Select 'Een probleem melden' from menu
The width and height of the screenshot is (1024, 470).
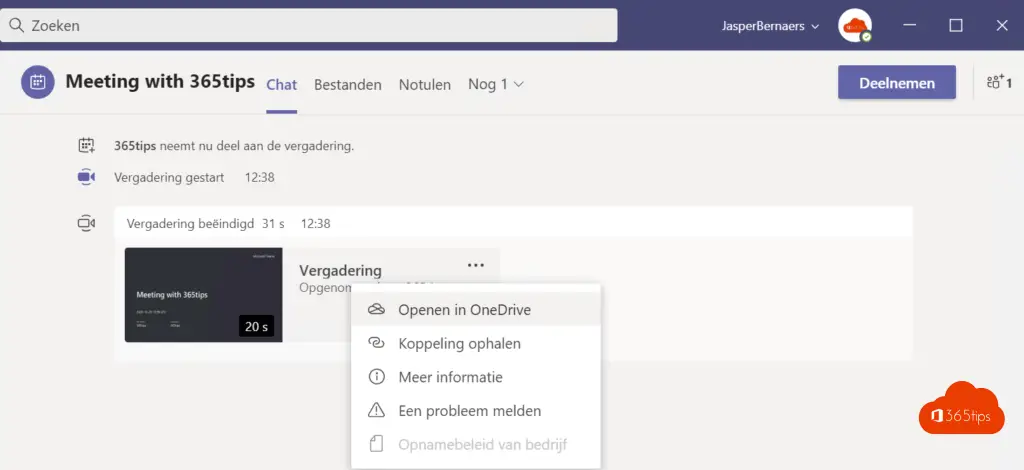point(469,410)
